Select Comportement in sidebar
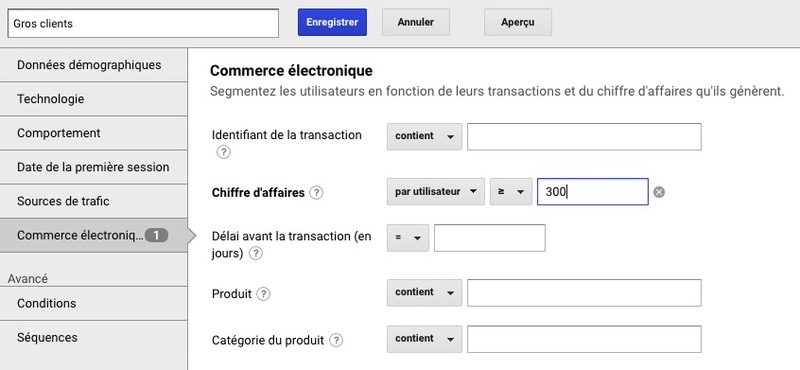This screenshot has height=370, width=800. tap(94, 133)
